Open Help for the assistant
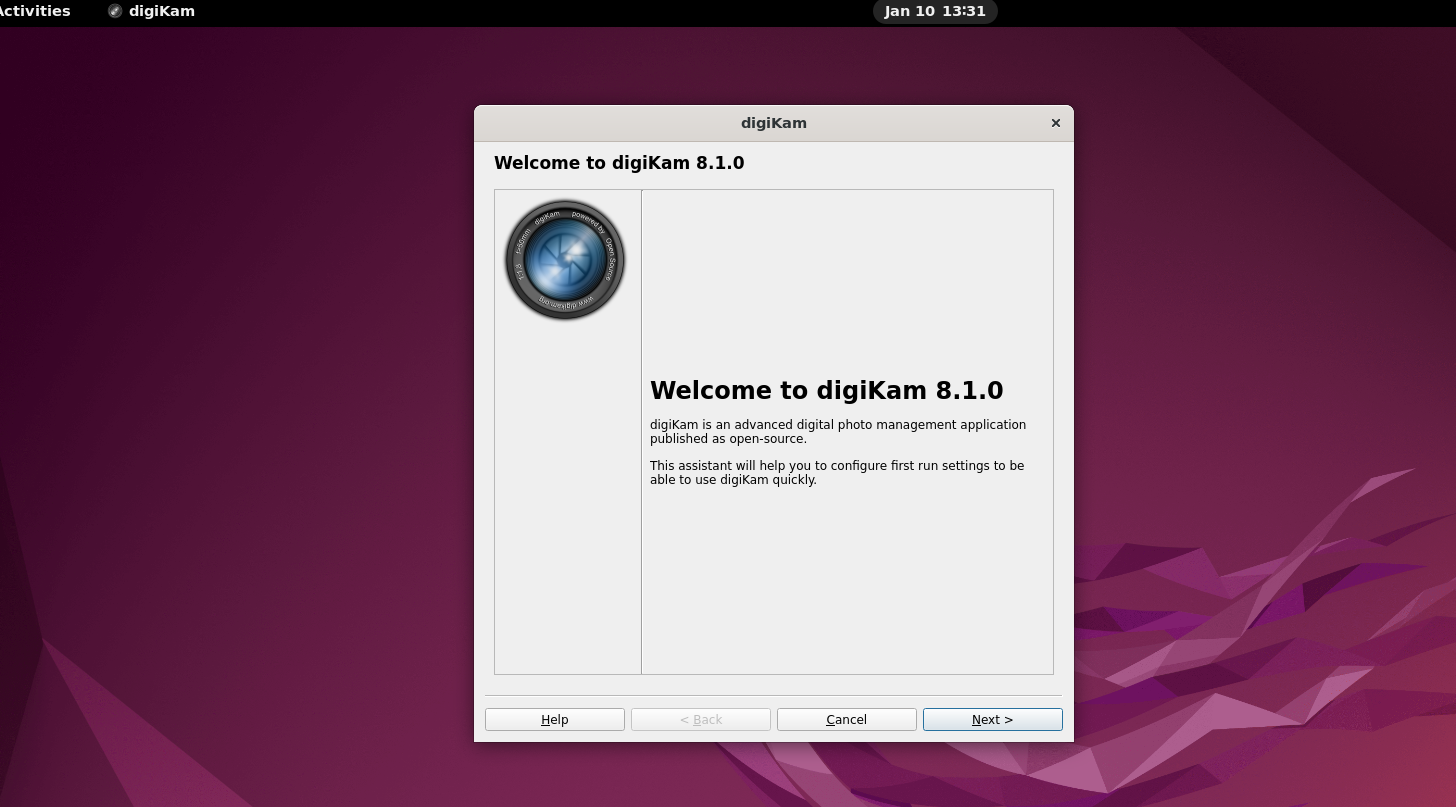The image size is (1456, 807). pyautogui.click(x=554, y=719)
